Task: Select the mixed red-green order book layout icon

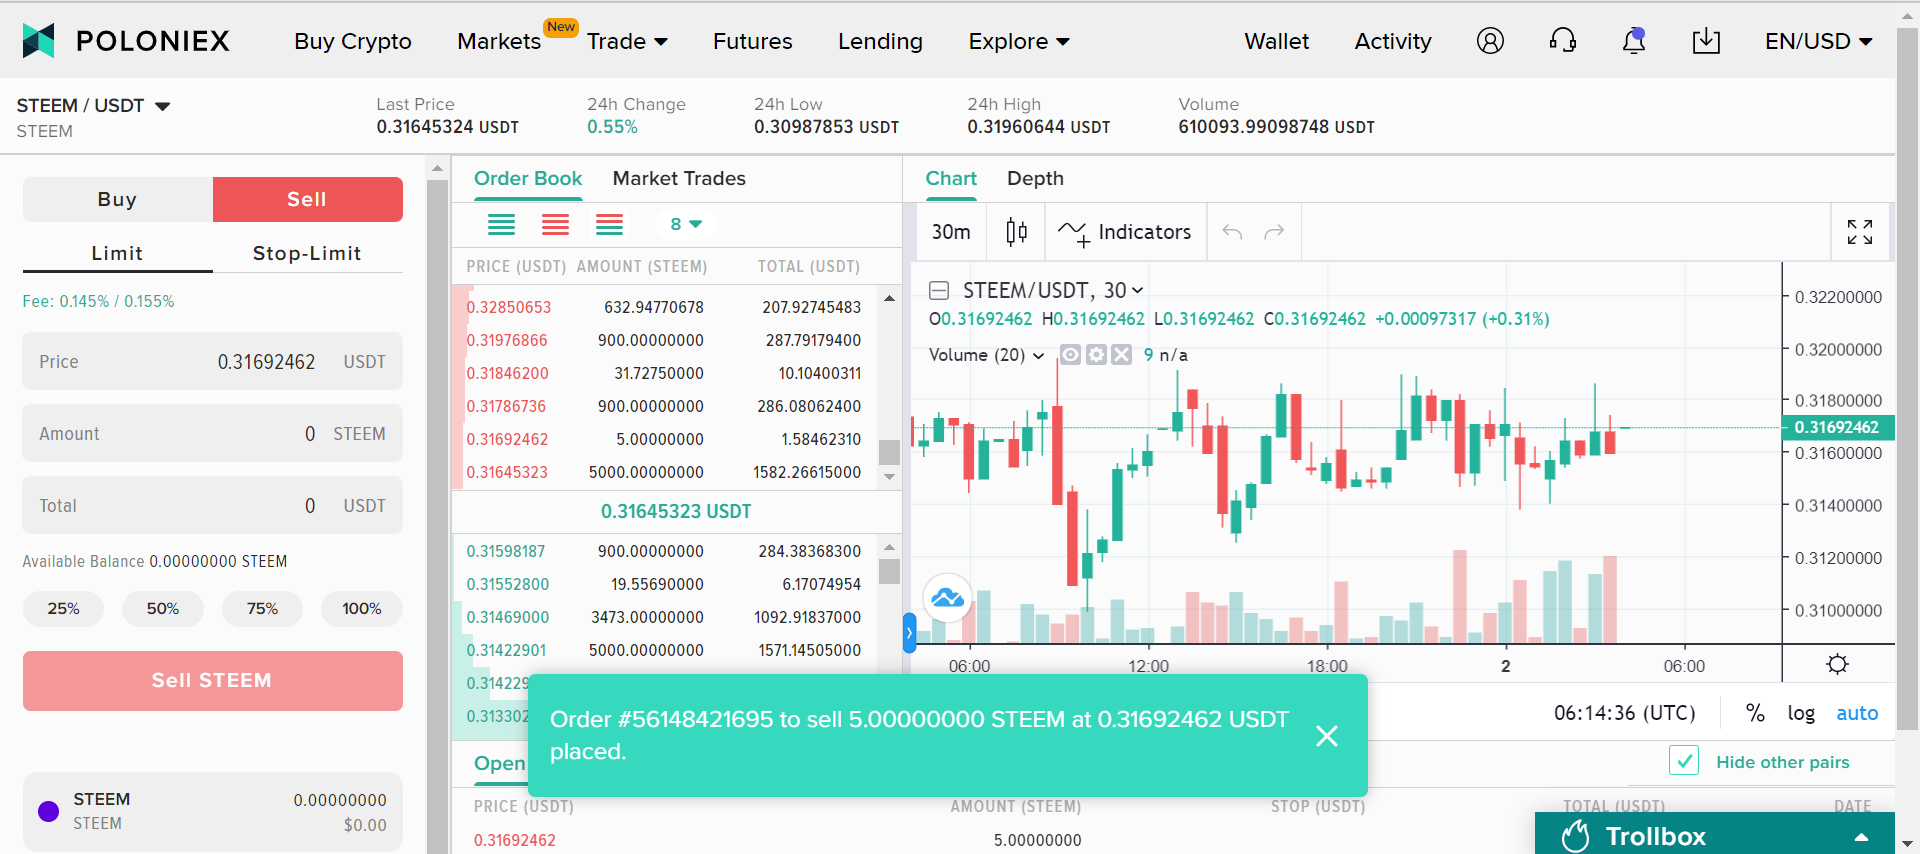Action: tap(609, 224)
